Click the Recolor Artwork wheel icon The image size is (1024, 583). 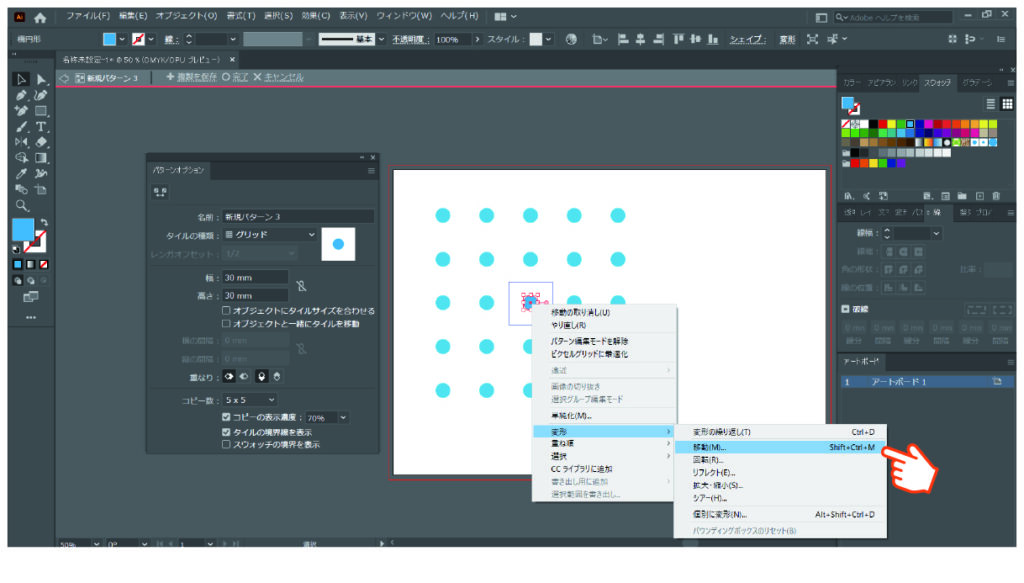(x=571, y=39)
